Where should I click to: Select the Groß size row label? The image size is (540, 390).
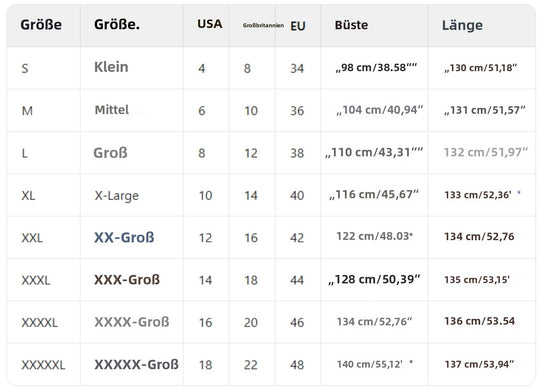110,153
